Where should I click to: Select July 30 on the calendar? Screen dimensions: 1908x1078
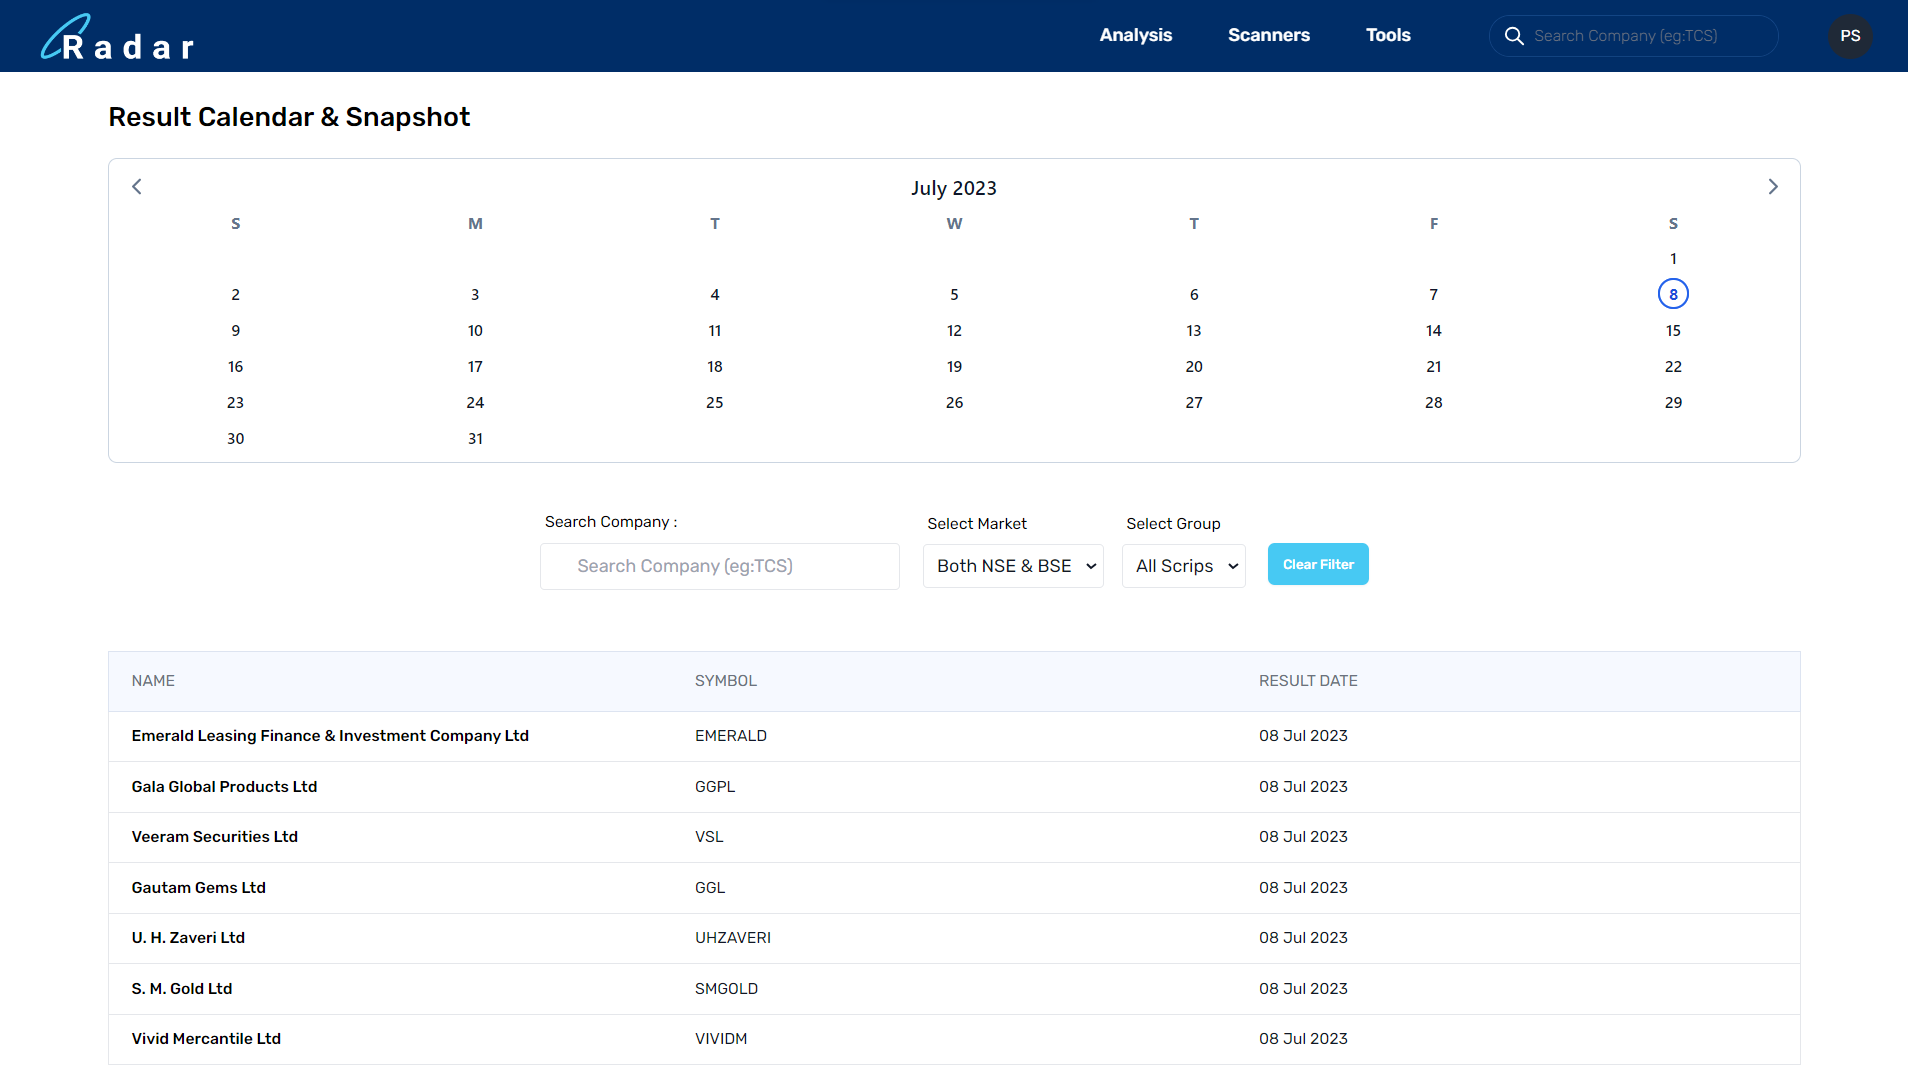[x=235, y=439]
